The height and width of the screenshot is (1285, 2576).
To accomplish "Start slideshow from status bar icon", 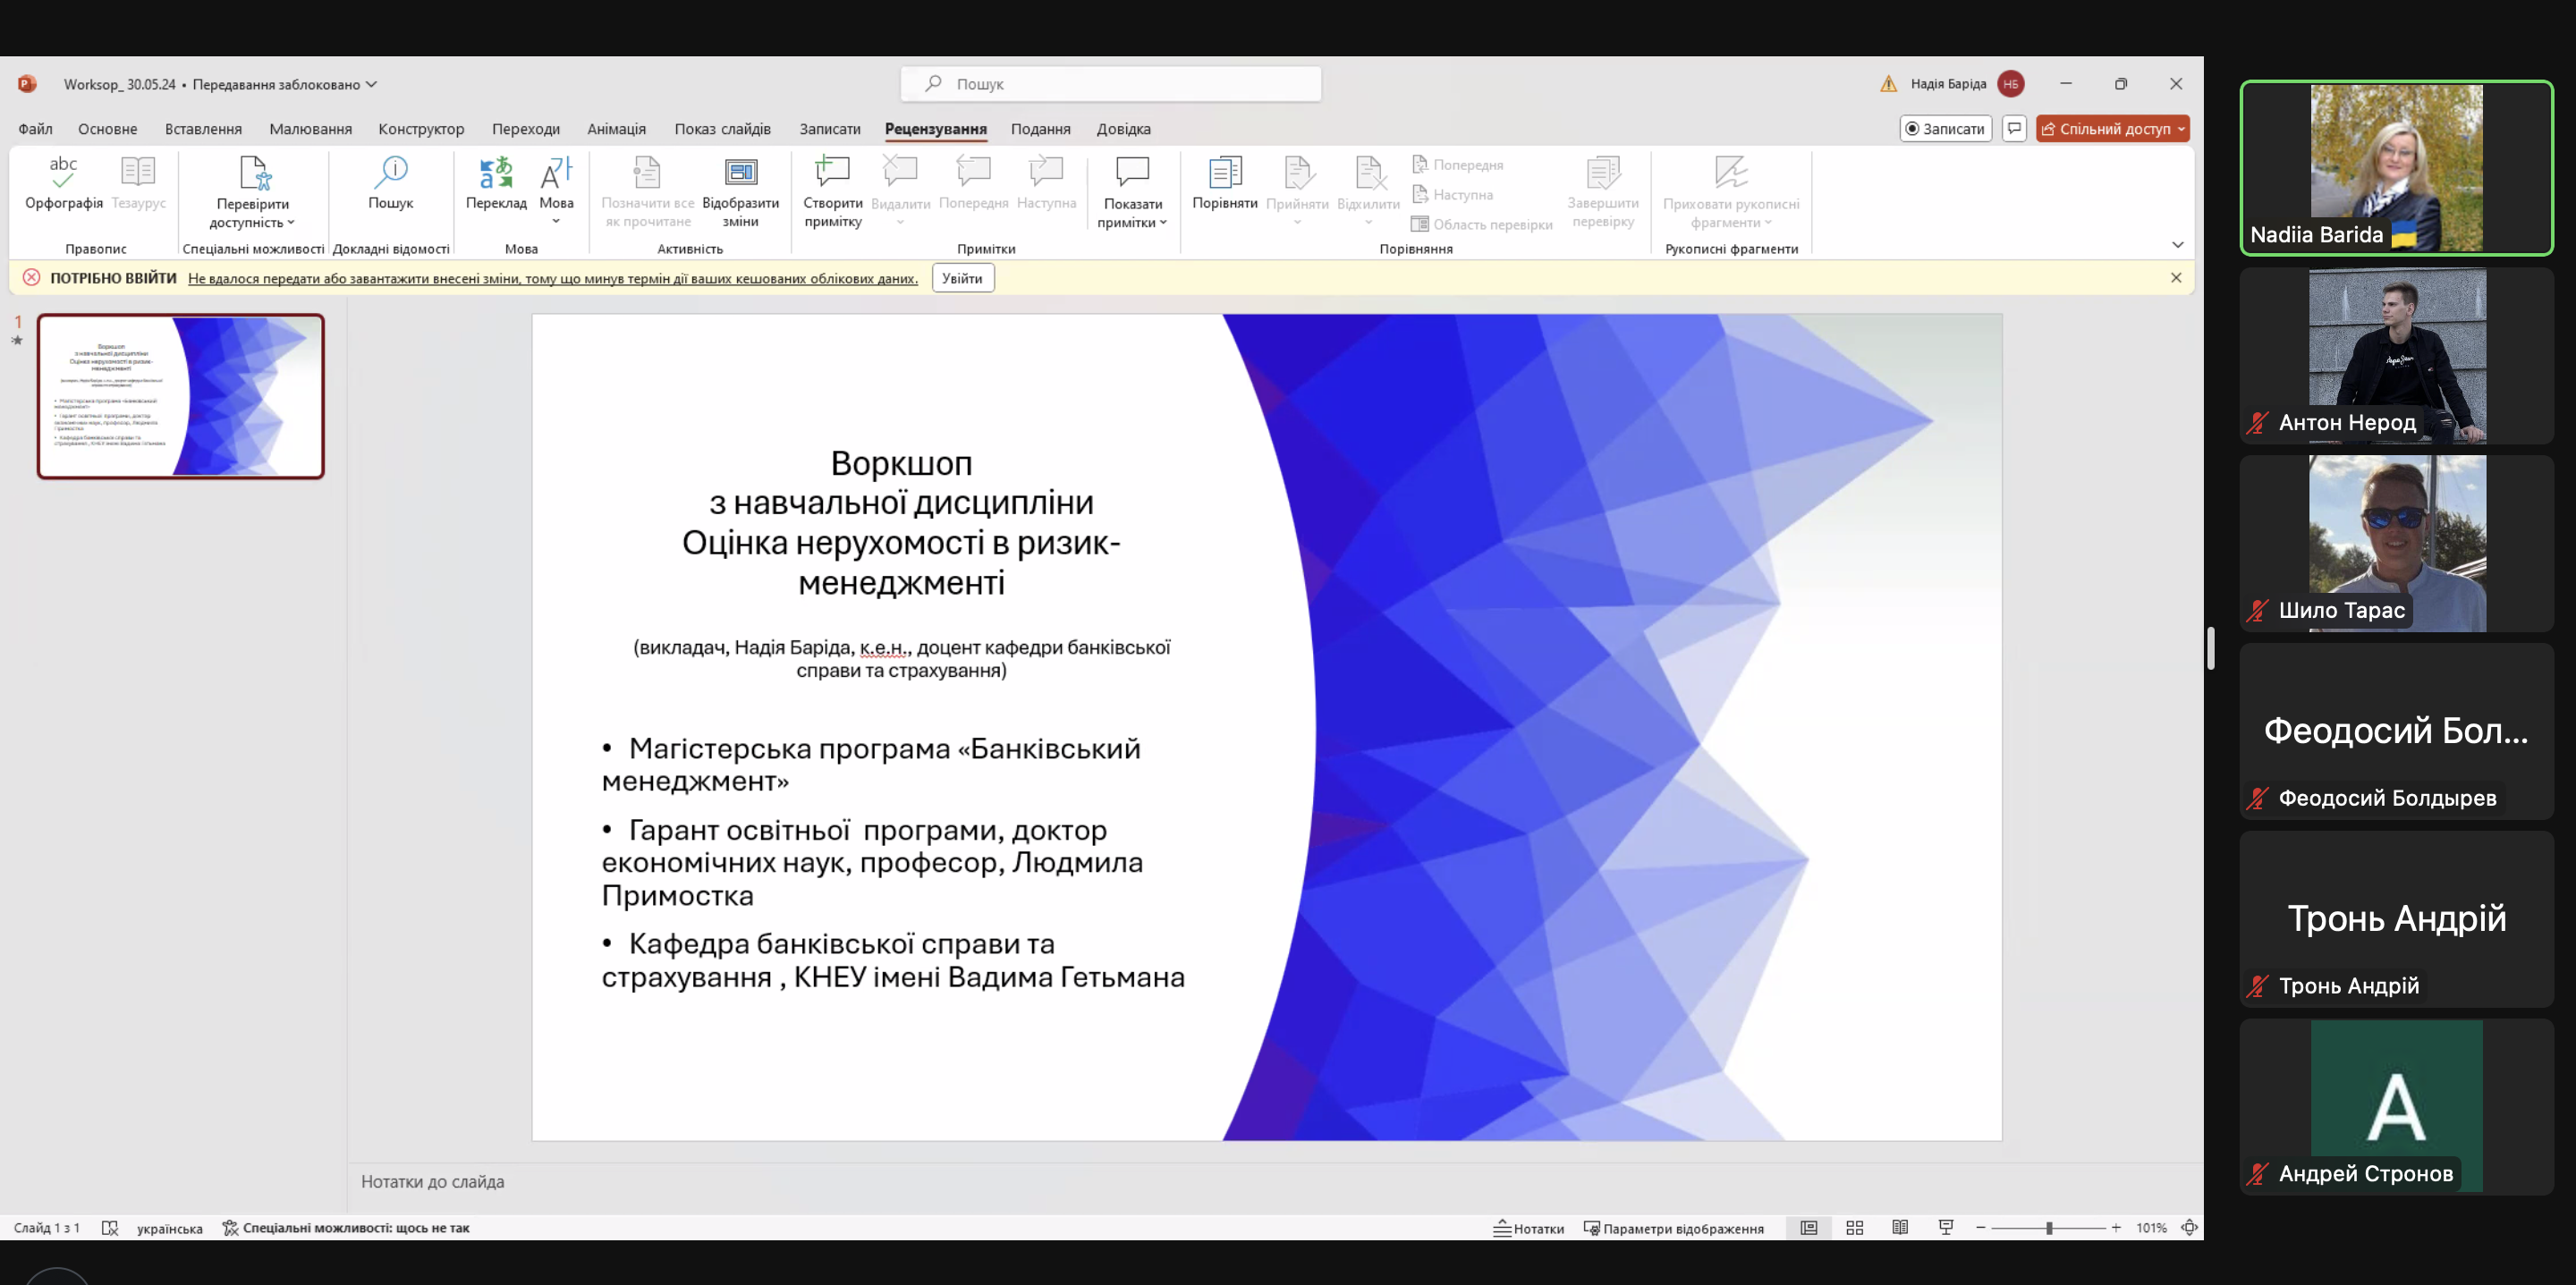I will (x=1946, y=1228).
